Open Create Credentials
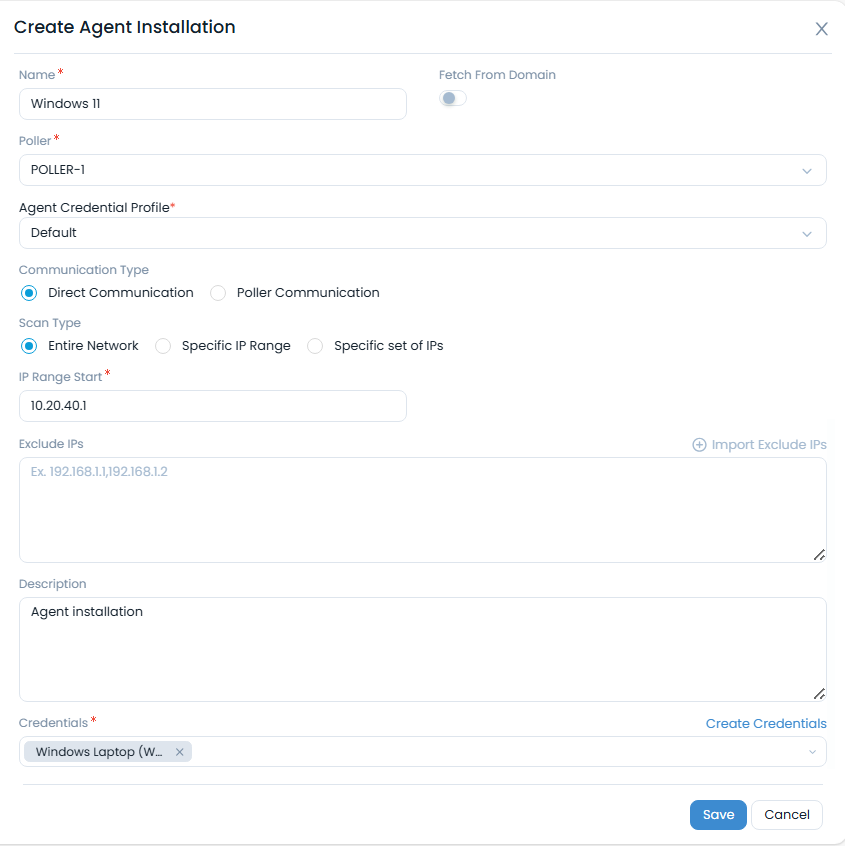This screenshot has height=846, width=845. [766, 723]
